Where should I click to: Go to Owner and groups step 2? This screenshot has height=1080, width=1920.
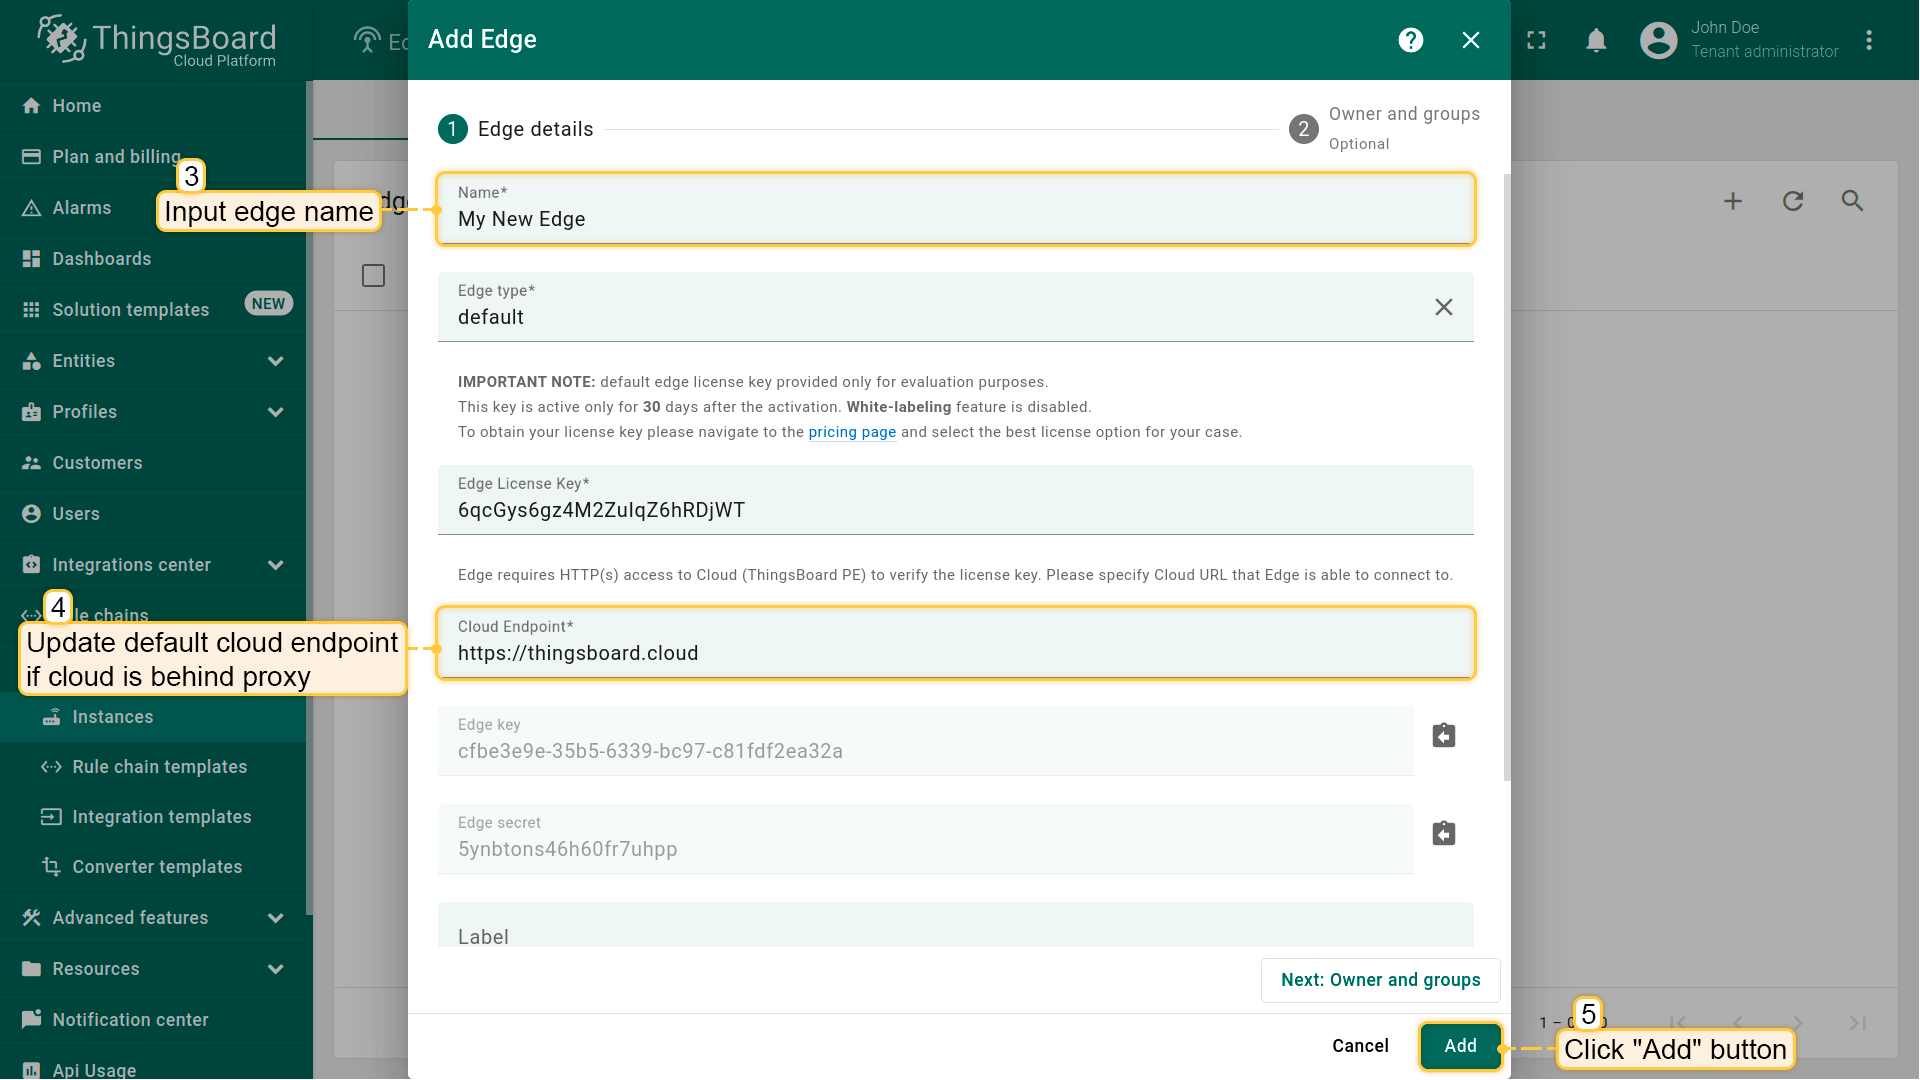pos(1385,129)
